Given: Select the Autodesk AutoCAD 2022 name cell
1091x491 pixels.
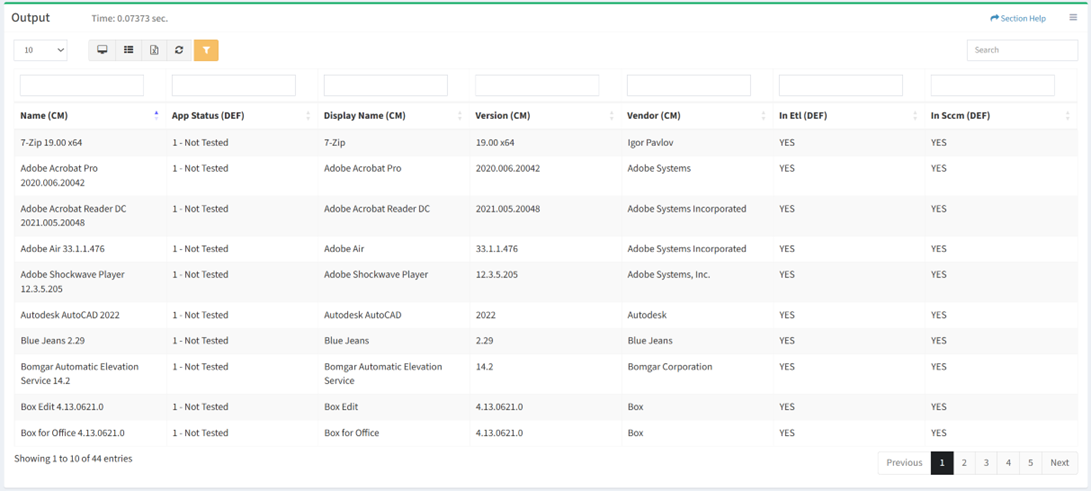Looking at the screenshot, I should point(90,315).
